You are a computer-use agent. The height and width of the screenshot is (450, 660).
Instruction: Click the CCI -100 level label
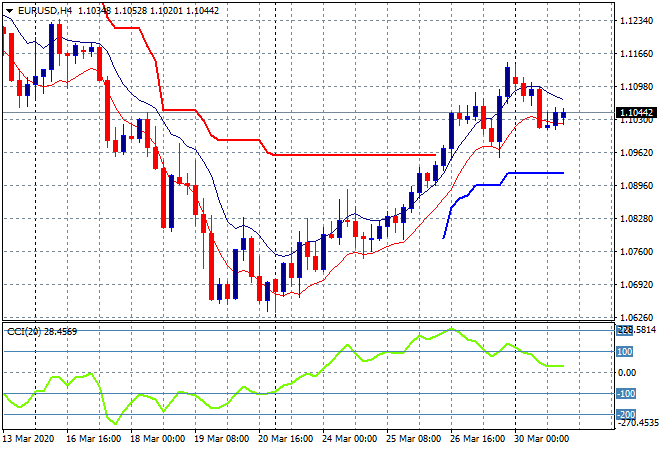625,394
